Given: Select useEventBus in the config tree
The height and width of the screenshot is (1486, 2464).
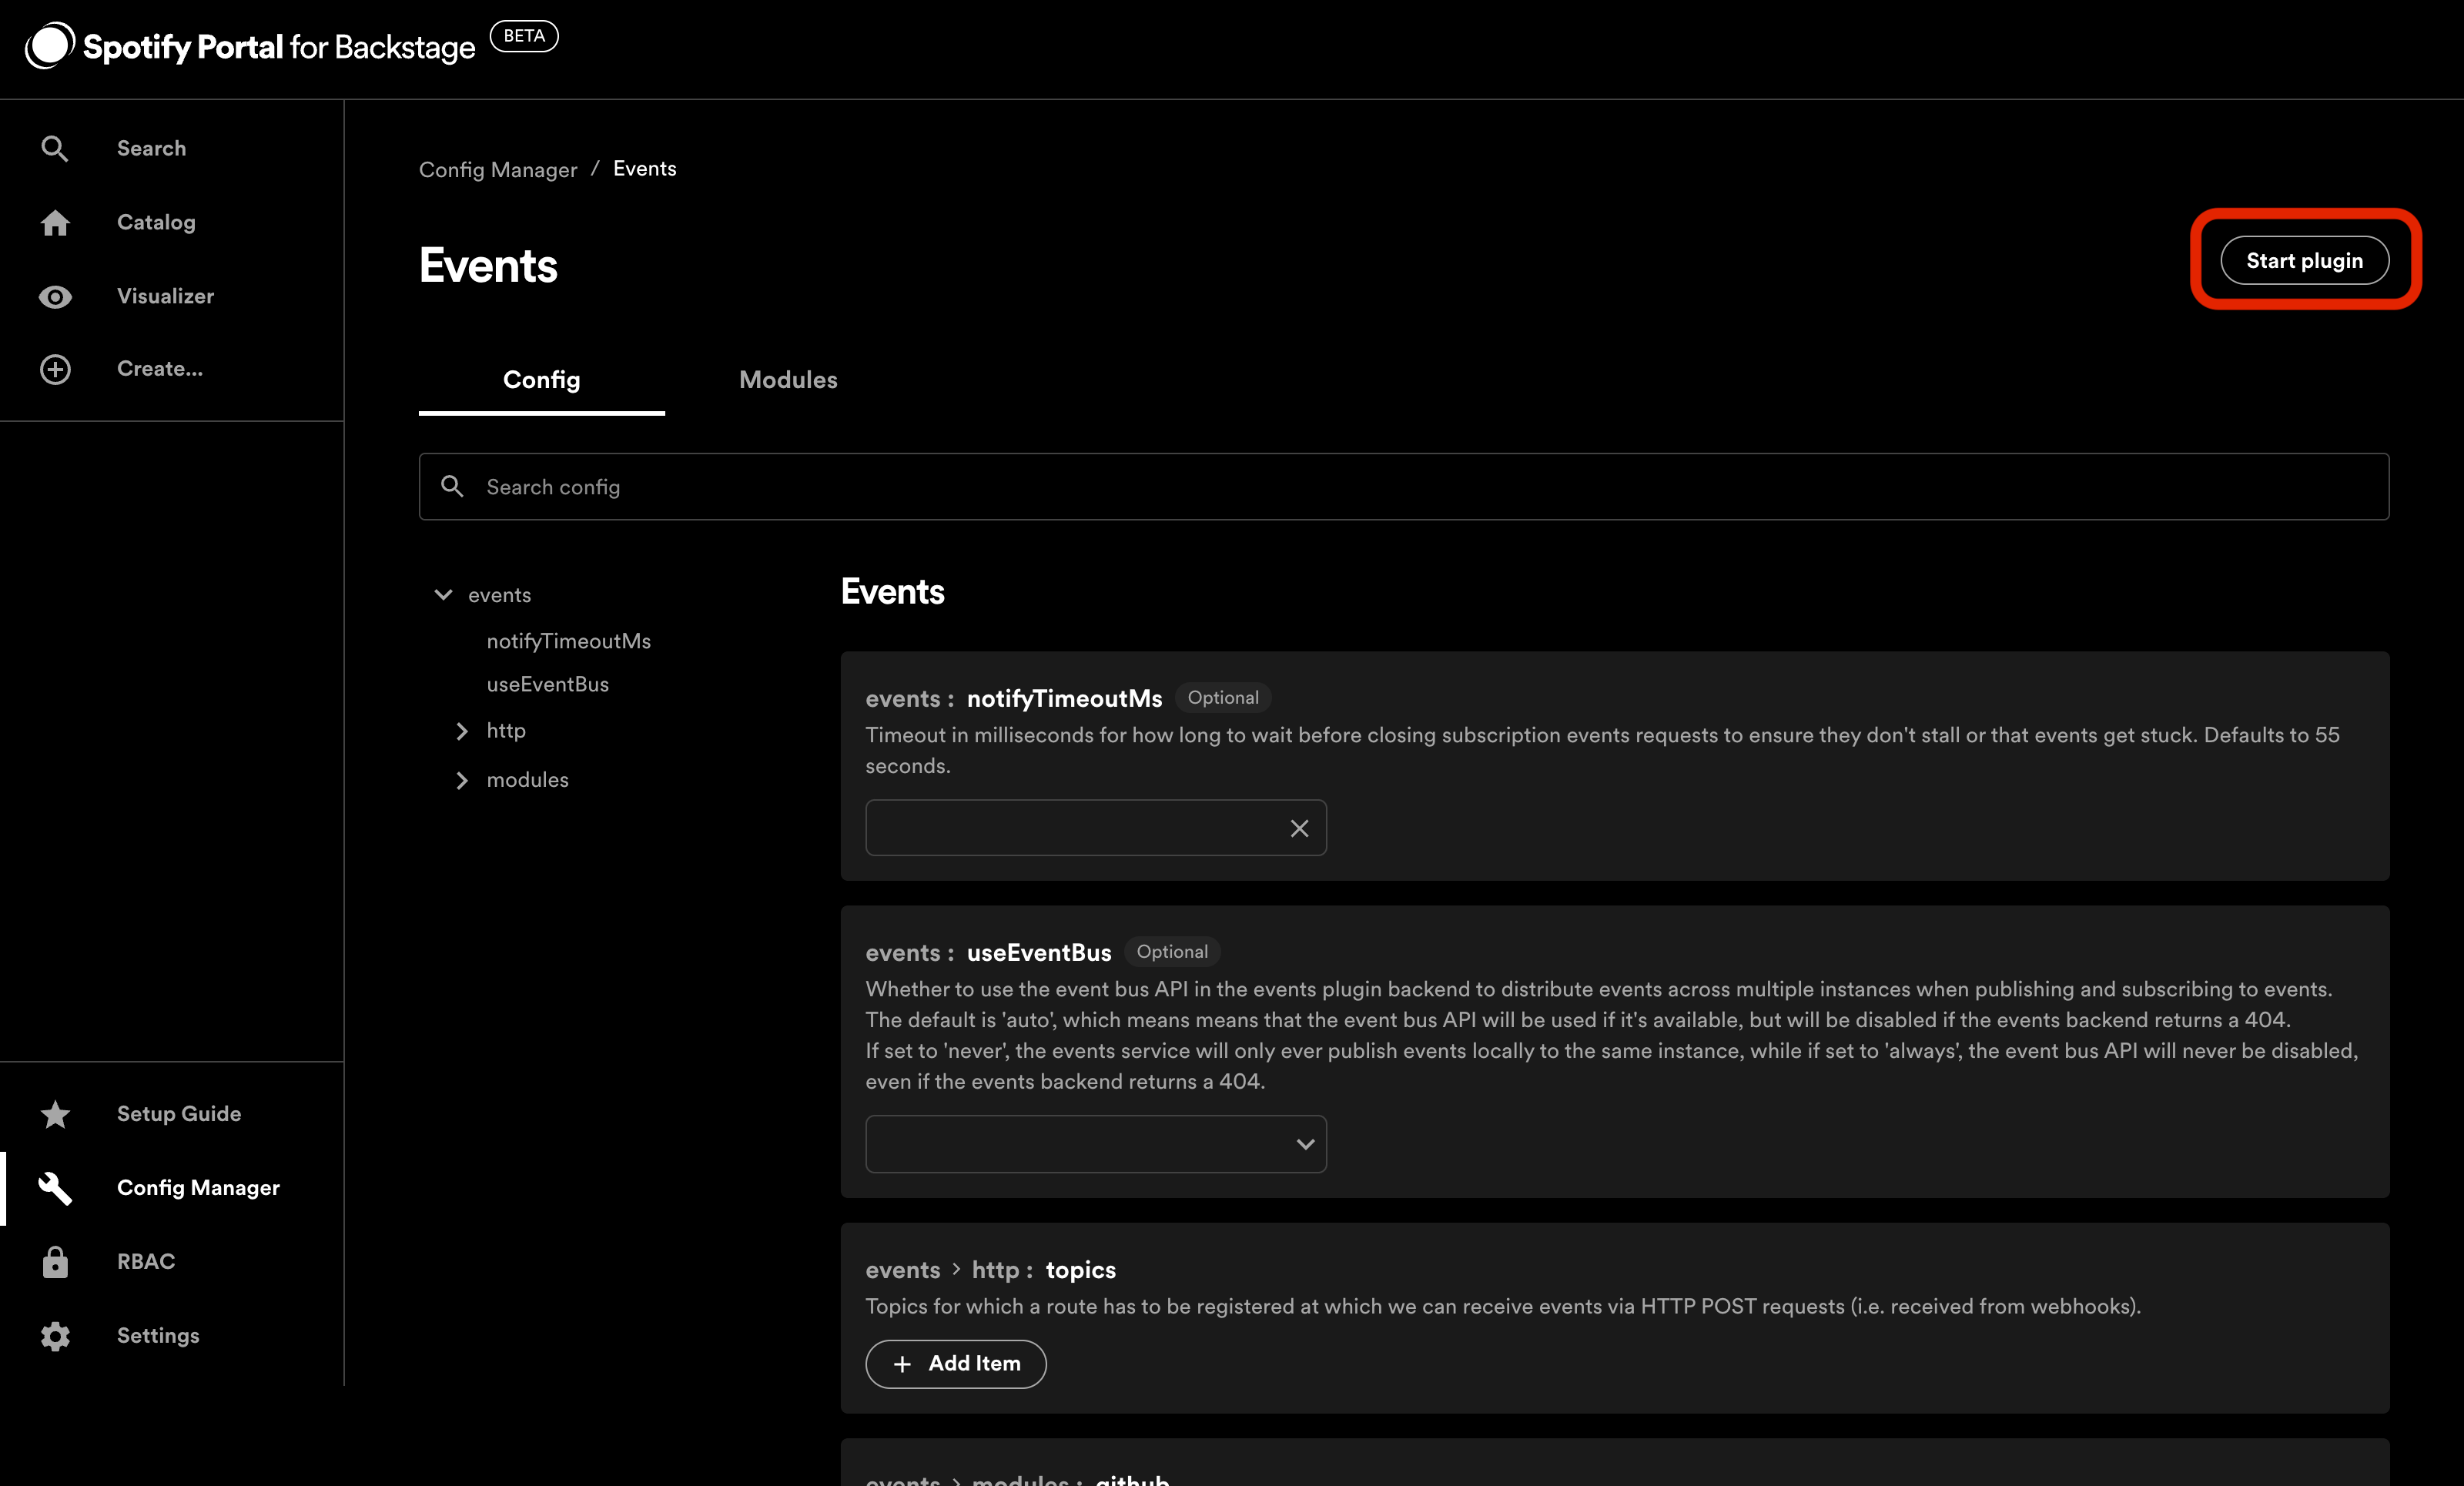Looking at the screenshot, I should [x=548, y=684].
